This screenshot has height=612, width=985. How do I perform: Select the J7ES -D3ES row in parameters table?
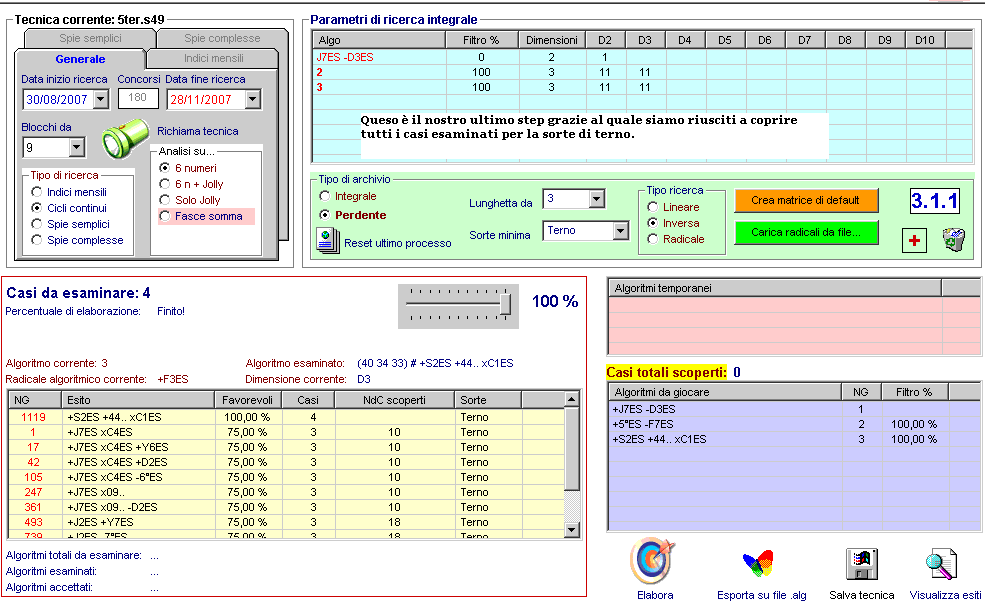point(642,57)
